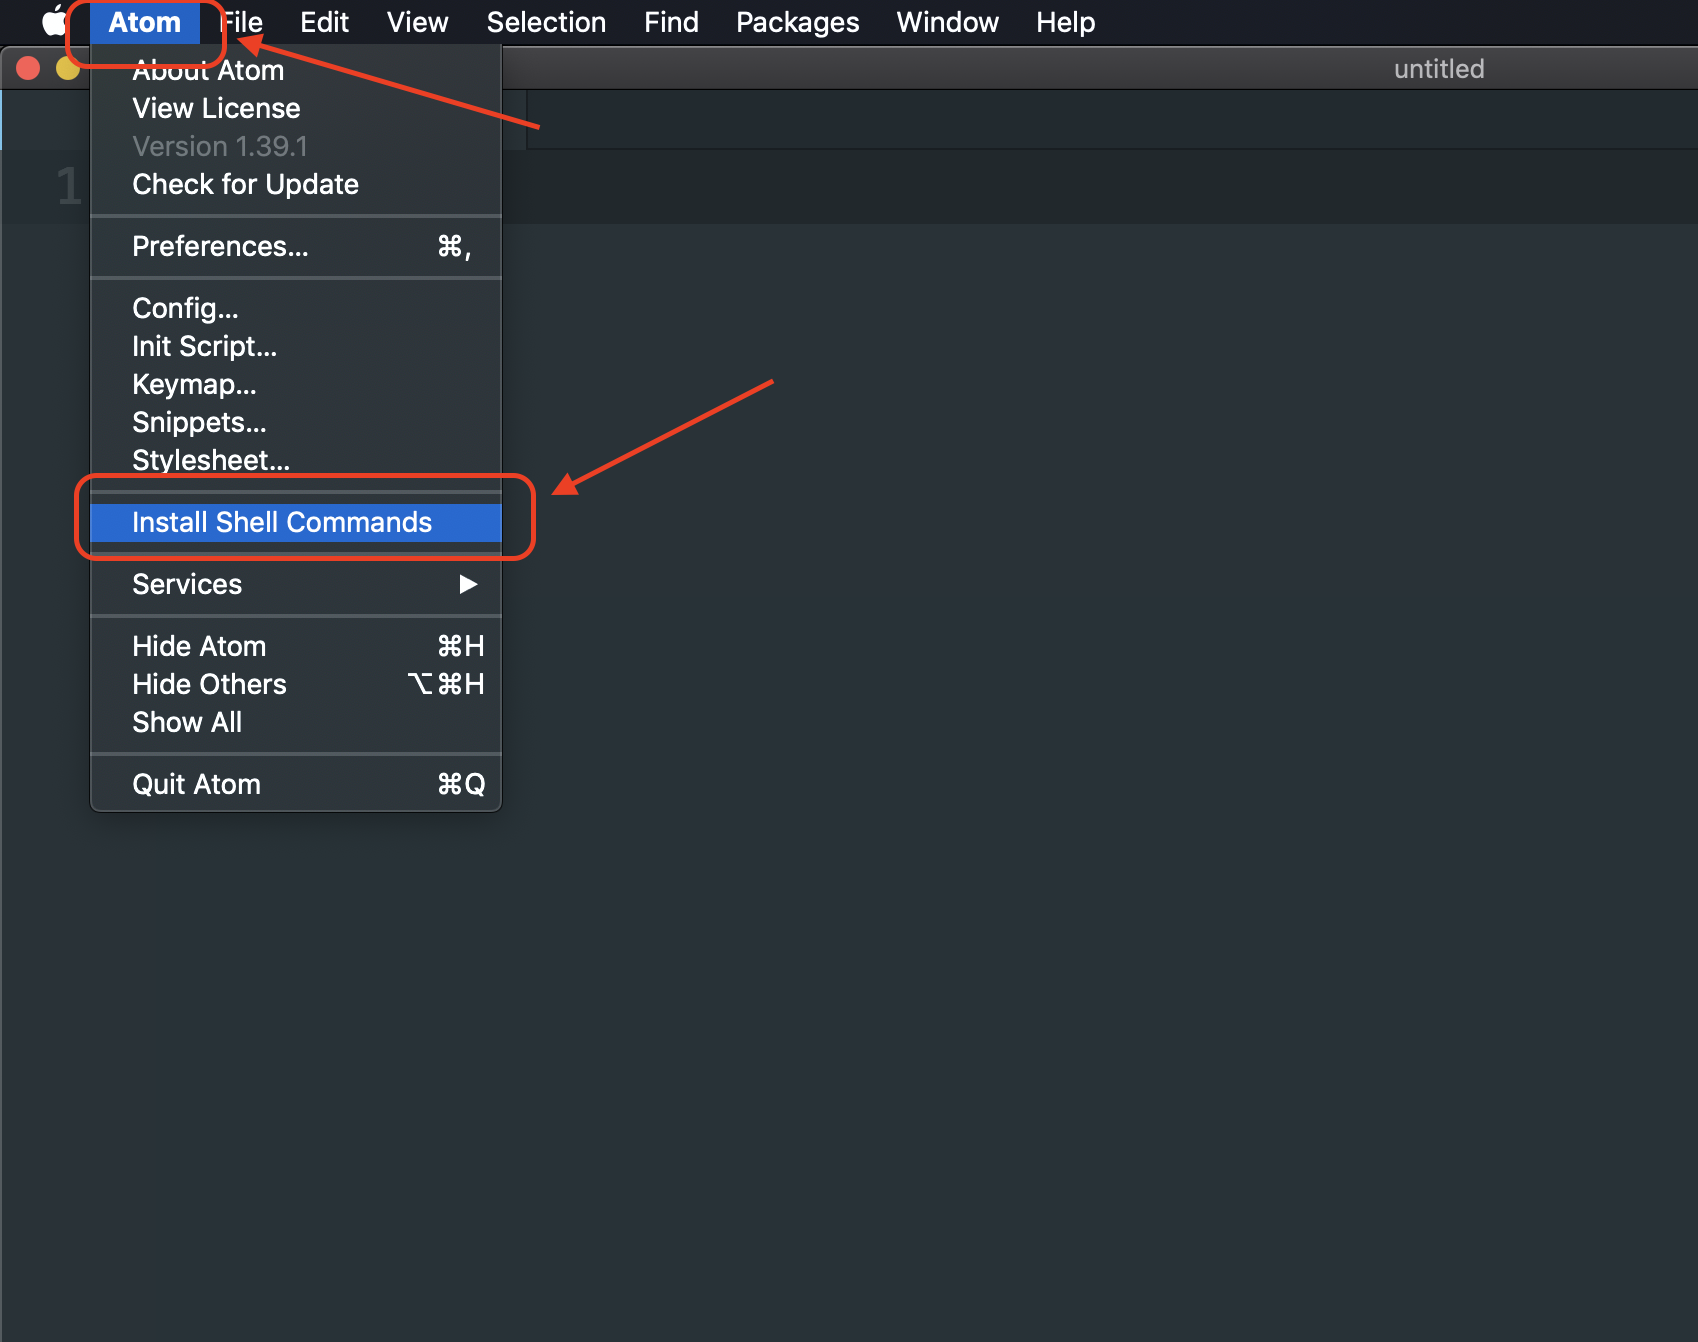This screenshot has height=1342, width=1698.
Task: Click Show All in menu
Action: (187, 722)
